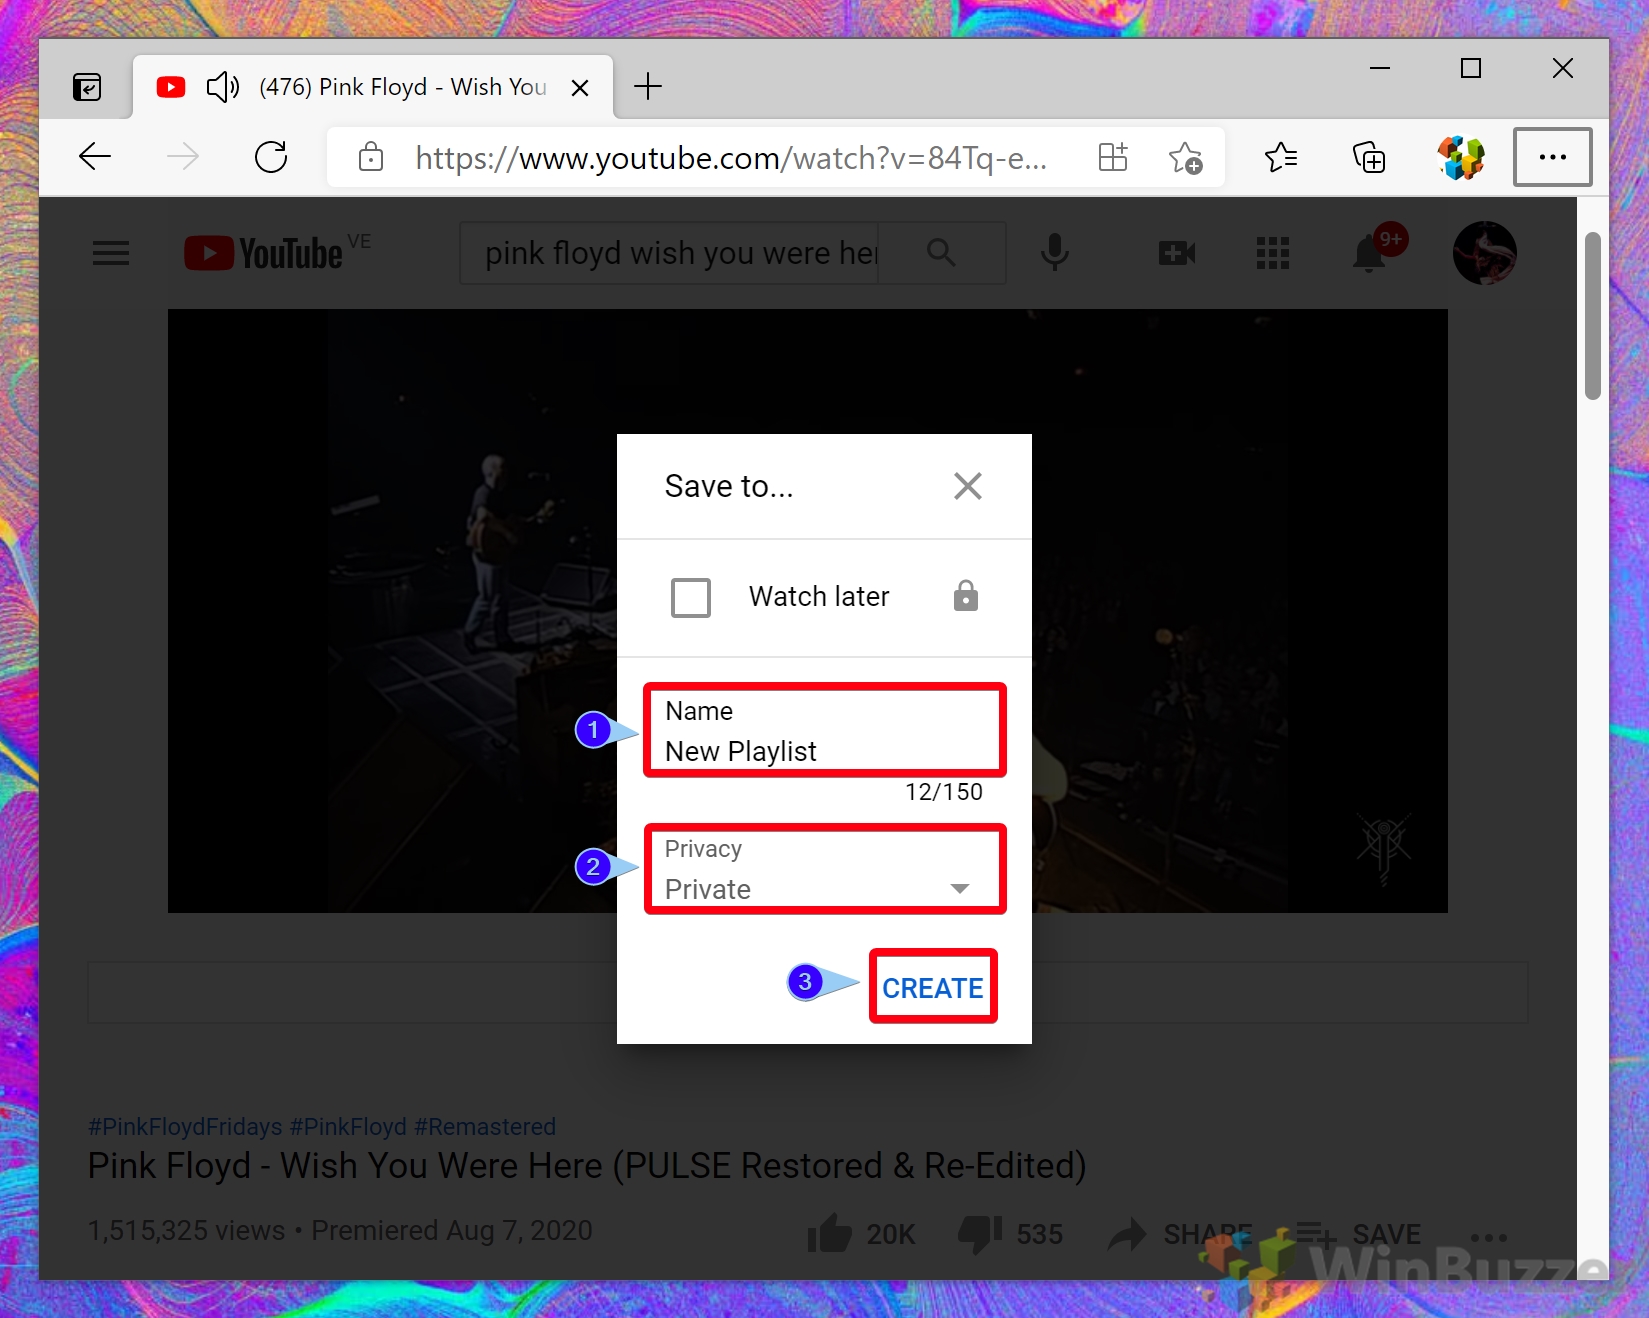Search YouTube with your voice
The height and width of the screenshot is (1318, 1649).
coord(1054,253)
